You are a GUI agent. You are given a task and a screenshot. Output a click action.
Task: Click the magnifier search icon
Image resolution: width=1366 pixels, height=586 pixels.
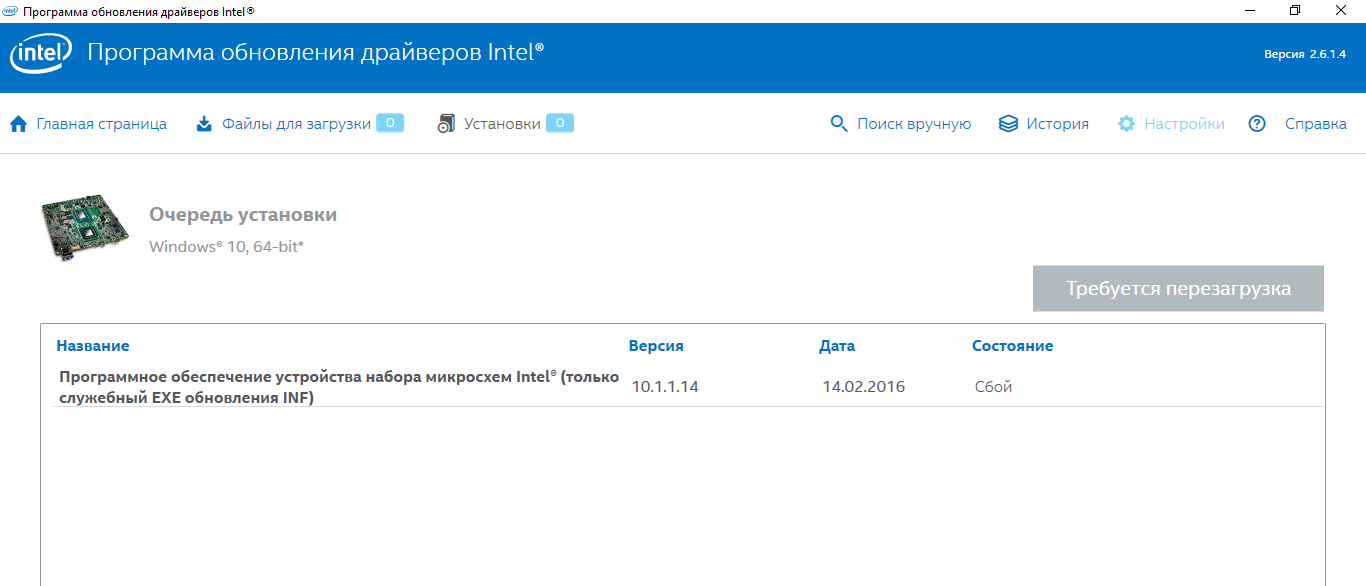point(839,124)
